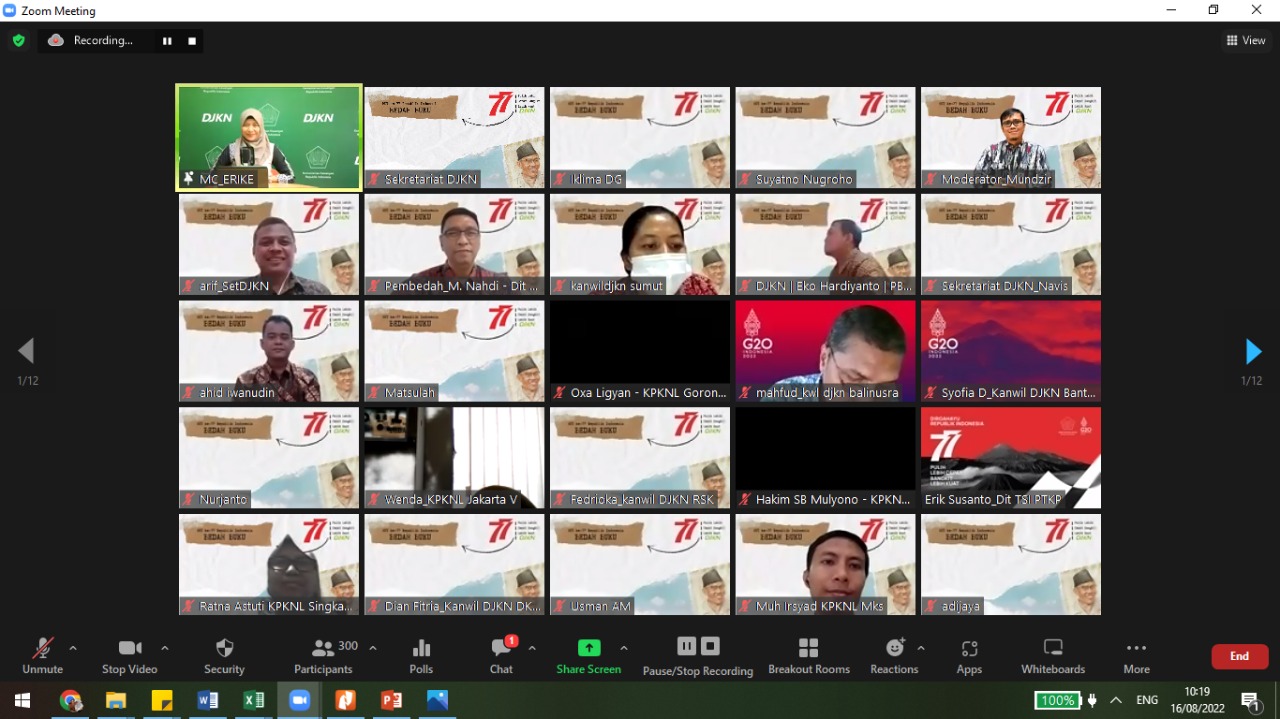The height and width of the screenshot is (719, 1280).
Task: Open the View layout menu
Action: click(x=1246, y=41)
